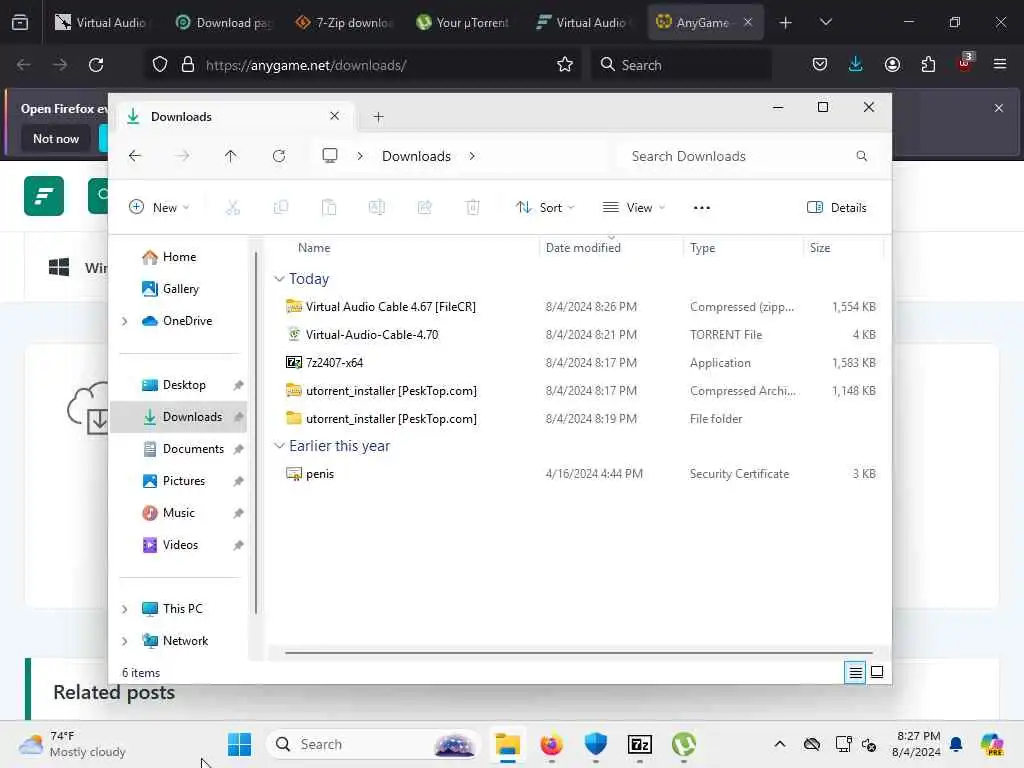1024x768 pixels.
Task: Select Virtual Audio Cable 4.67 [FileCR] file
Action: pyautogui.click(x=579, y=307)
